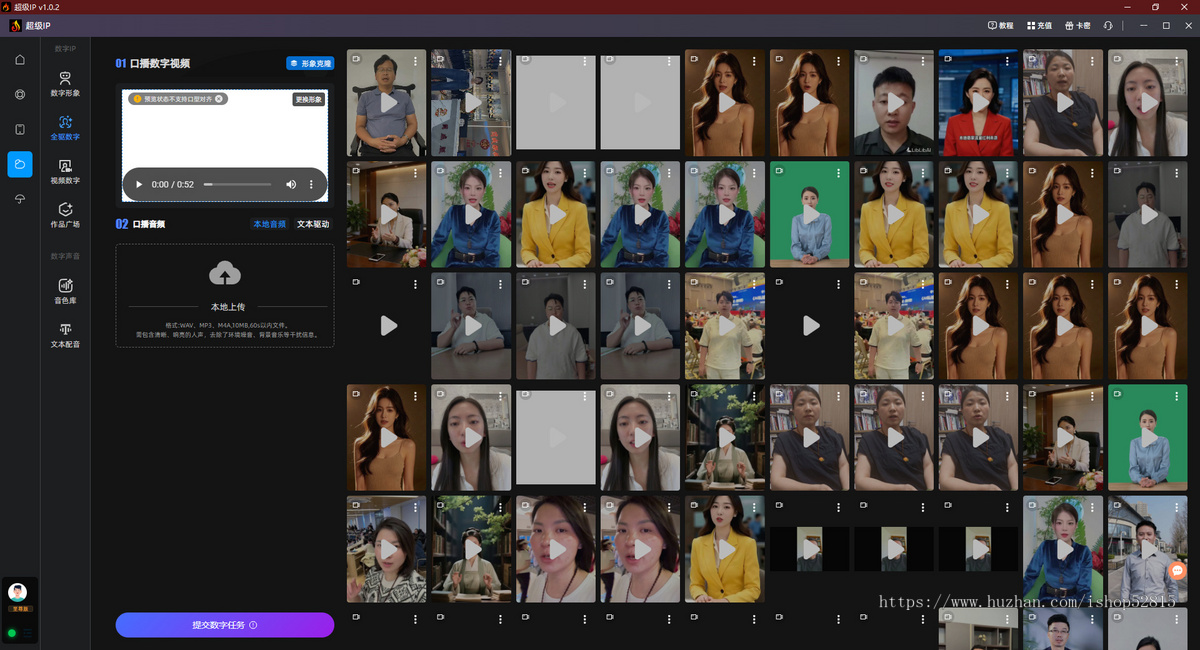Click the headset customer service icon
The width and height of the screenshot is (1200, 650).
(1108, 25)
